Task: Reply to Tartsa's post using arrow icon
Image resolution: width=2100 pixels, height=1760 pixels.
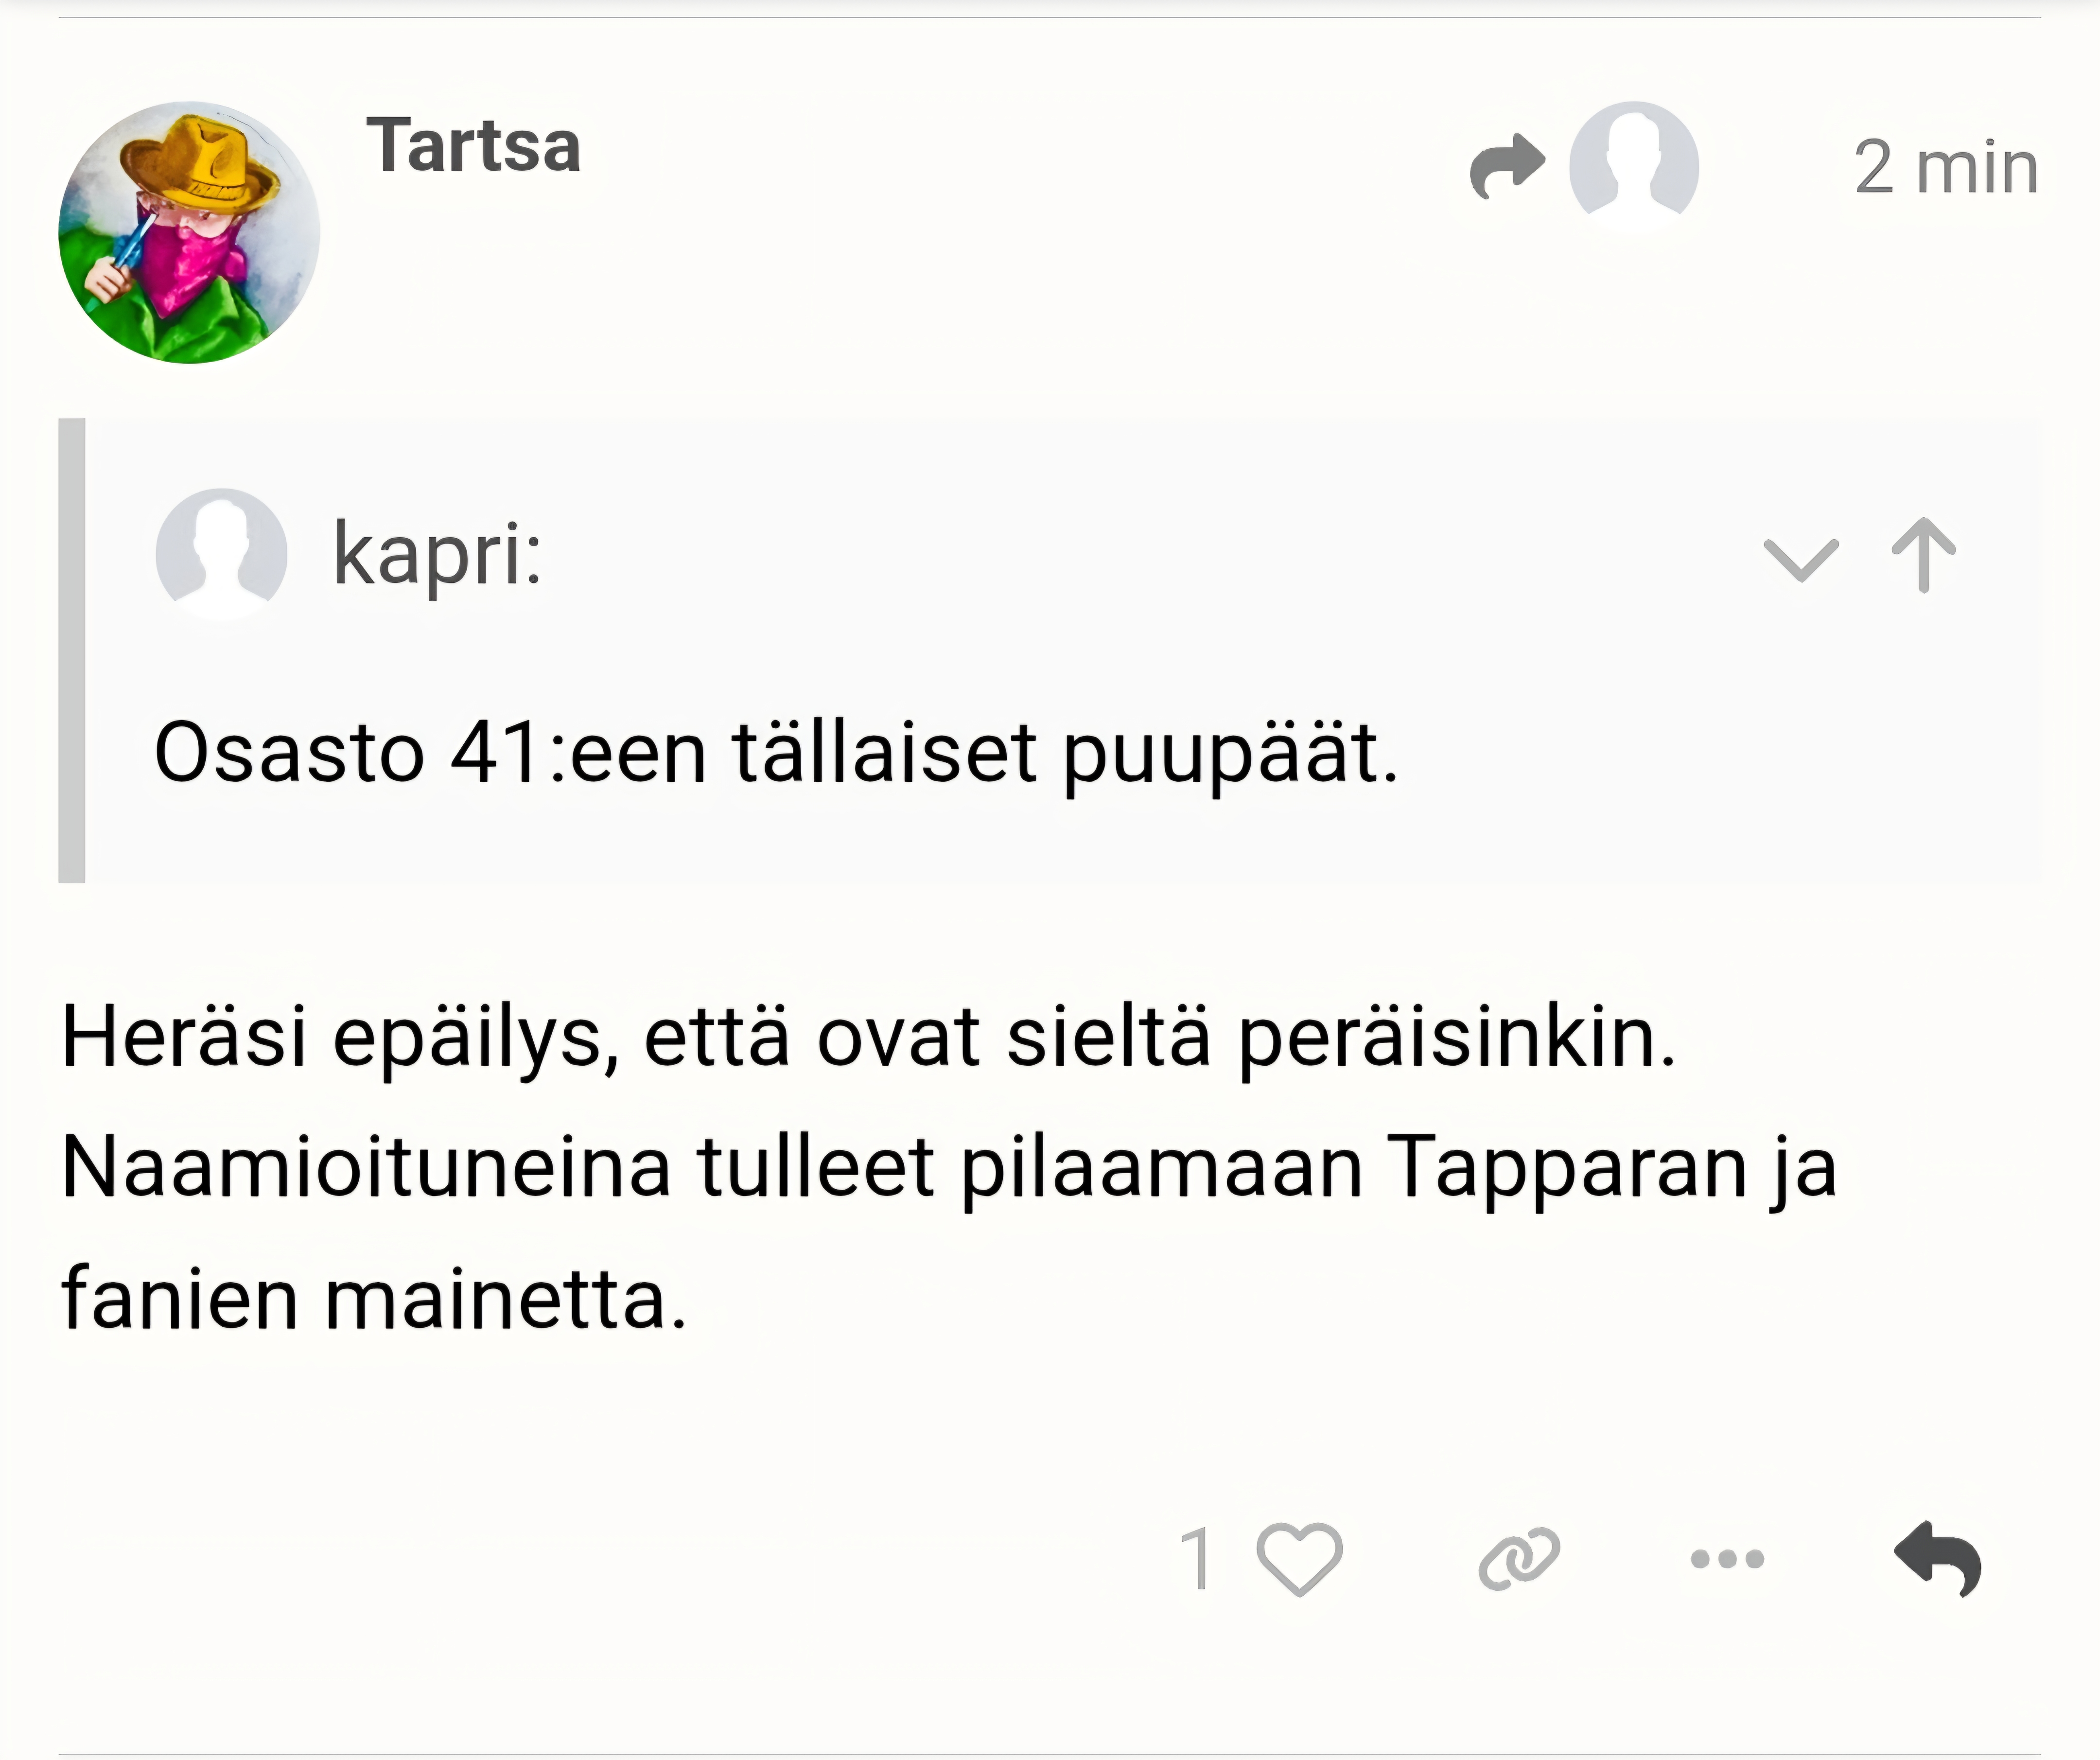Action: [x=1938, y=1558]
